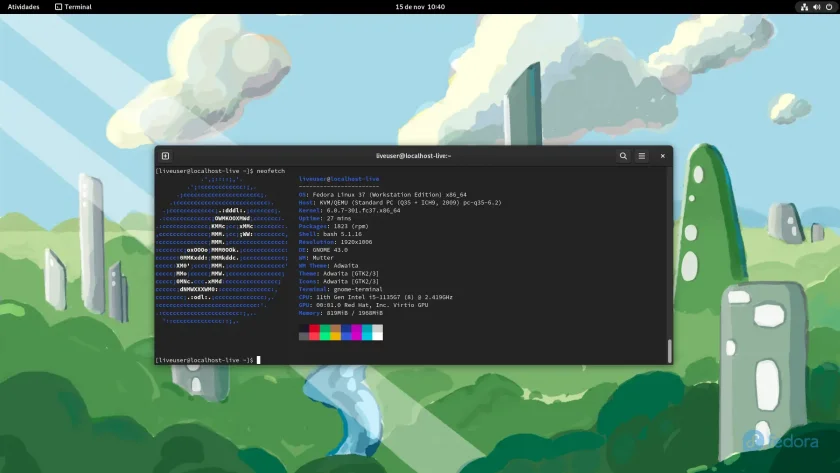Click the 'WM: Mutter' line
Image resolution: width=840 pixels, height=473 pixels.
(316, 258)
